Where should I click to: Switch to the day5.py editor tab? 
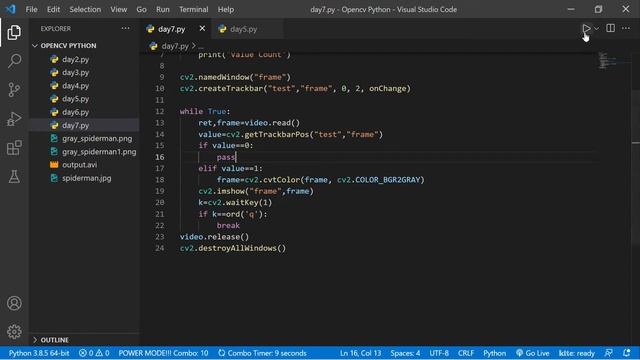click(247, 29)
